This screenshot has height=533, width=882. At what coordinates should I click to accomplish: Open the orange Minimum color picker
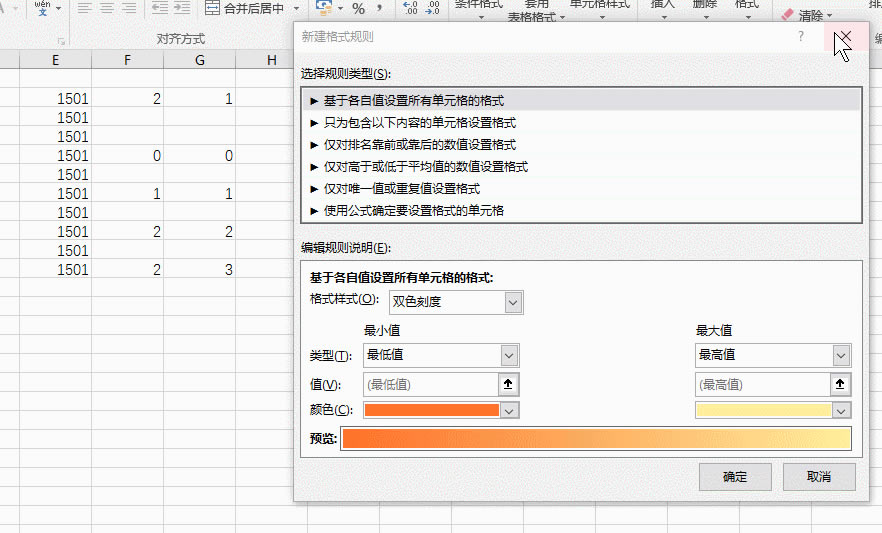(x=441, y=410)
